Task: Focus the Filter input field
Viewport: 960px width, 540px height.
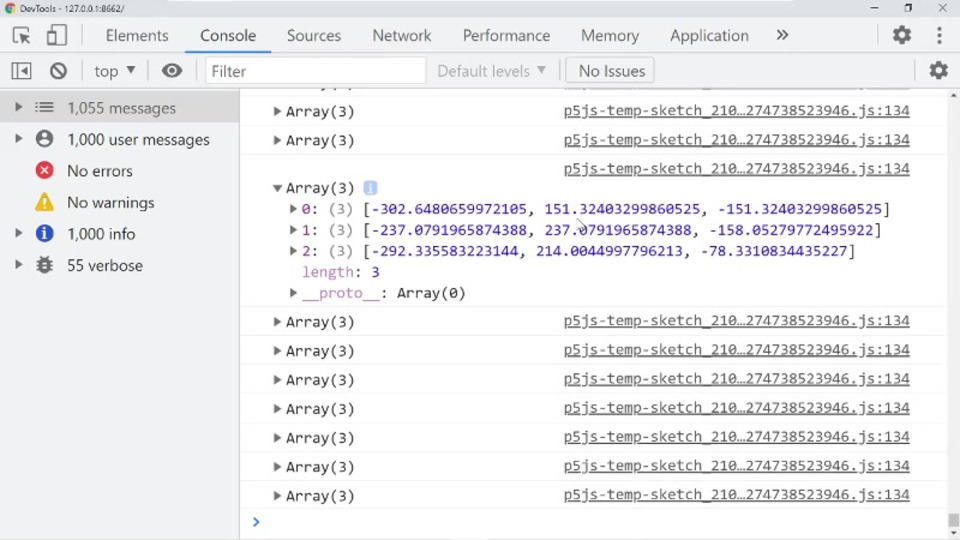Action: coord(315,71)
